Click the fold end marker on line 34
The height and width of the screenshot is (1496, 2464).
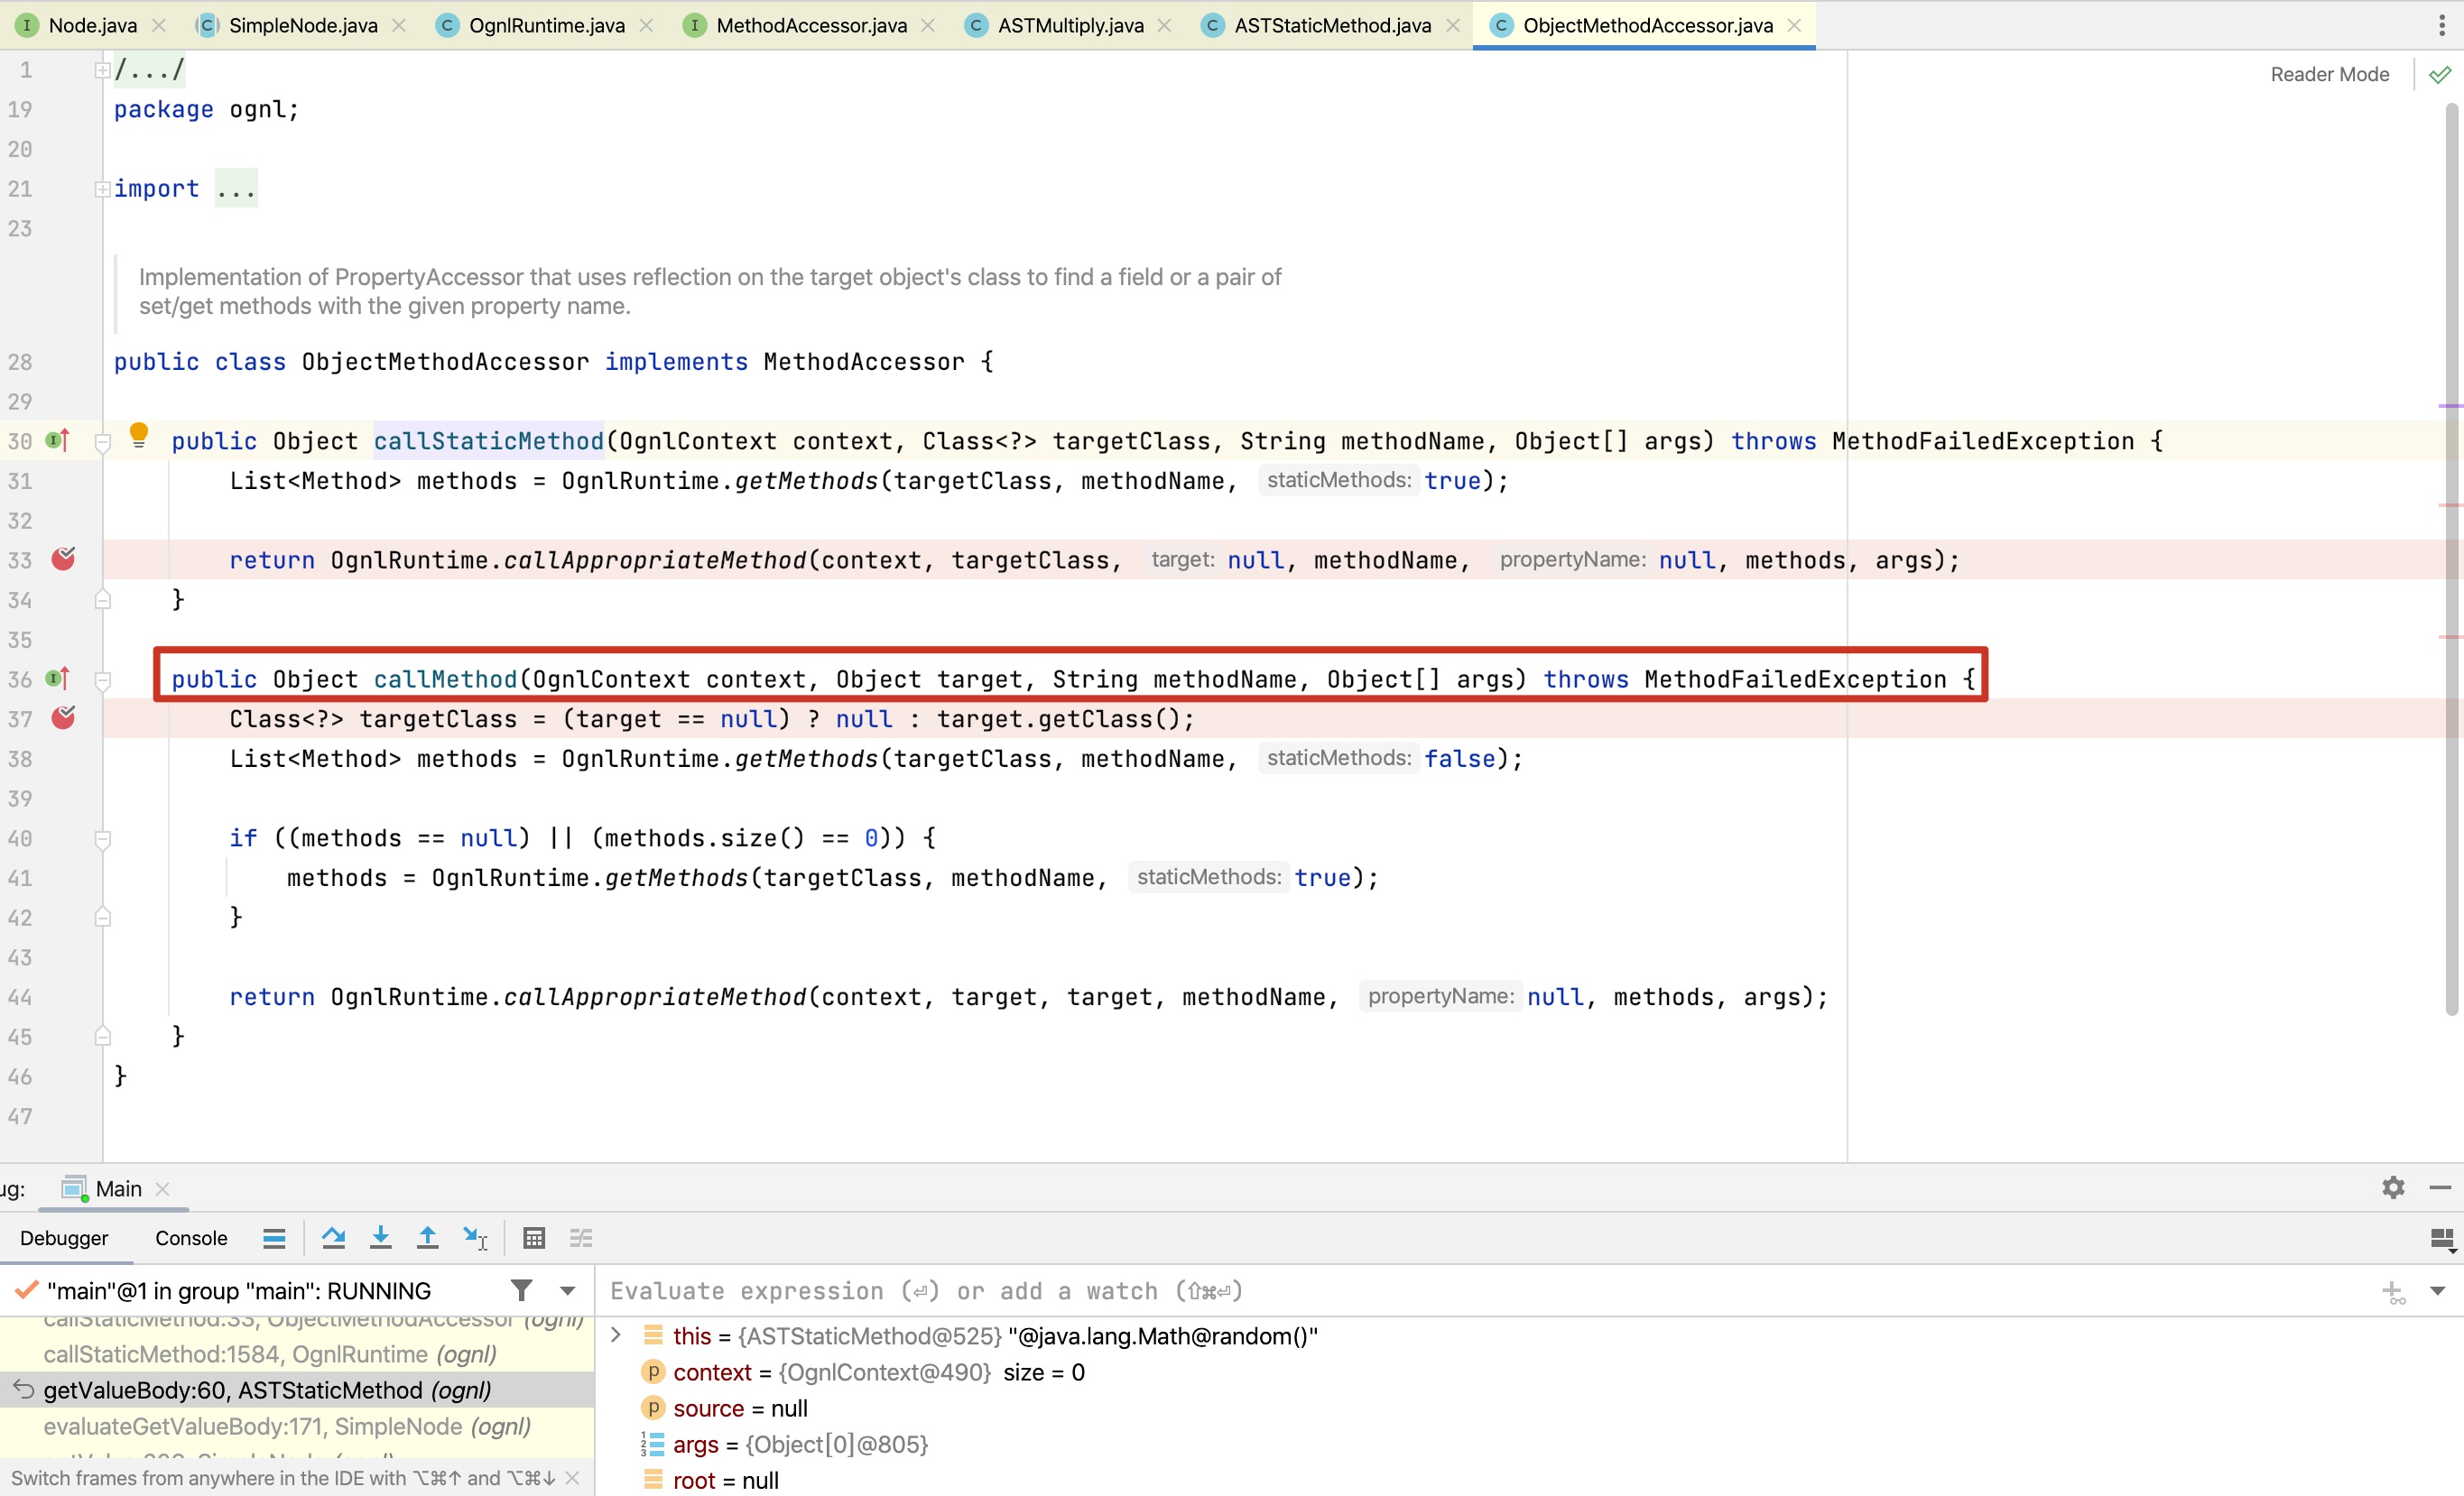tap(102, 599)
